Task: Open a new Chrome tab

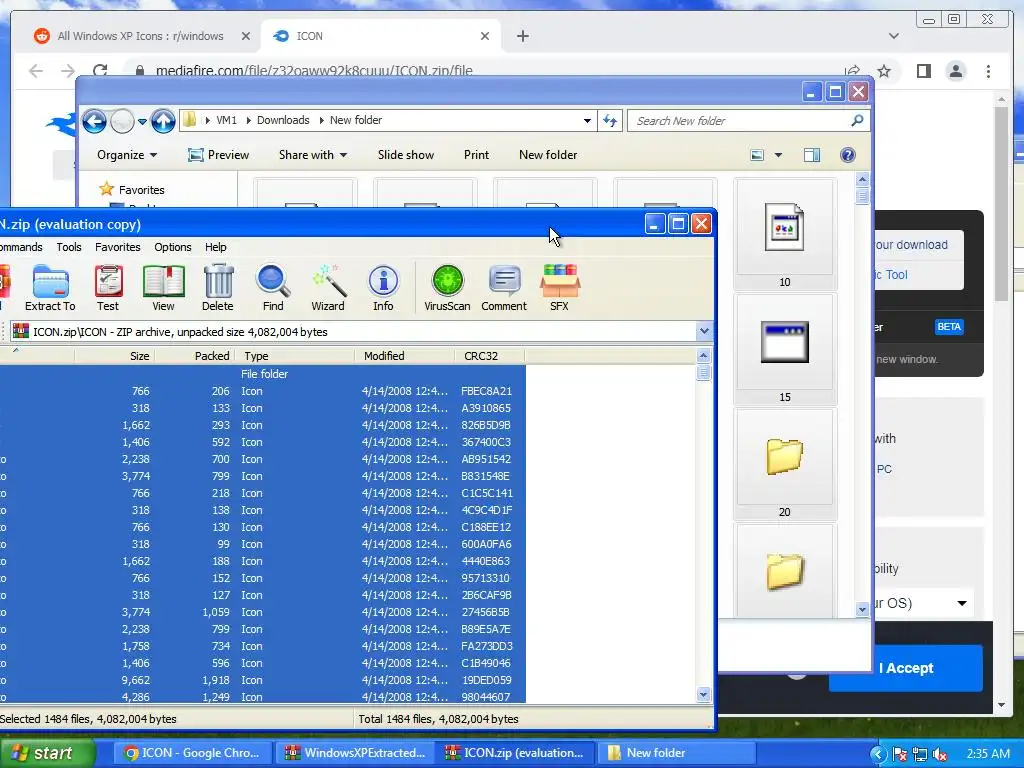Action: pos(522,36)
